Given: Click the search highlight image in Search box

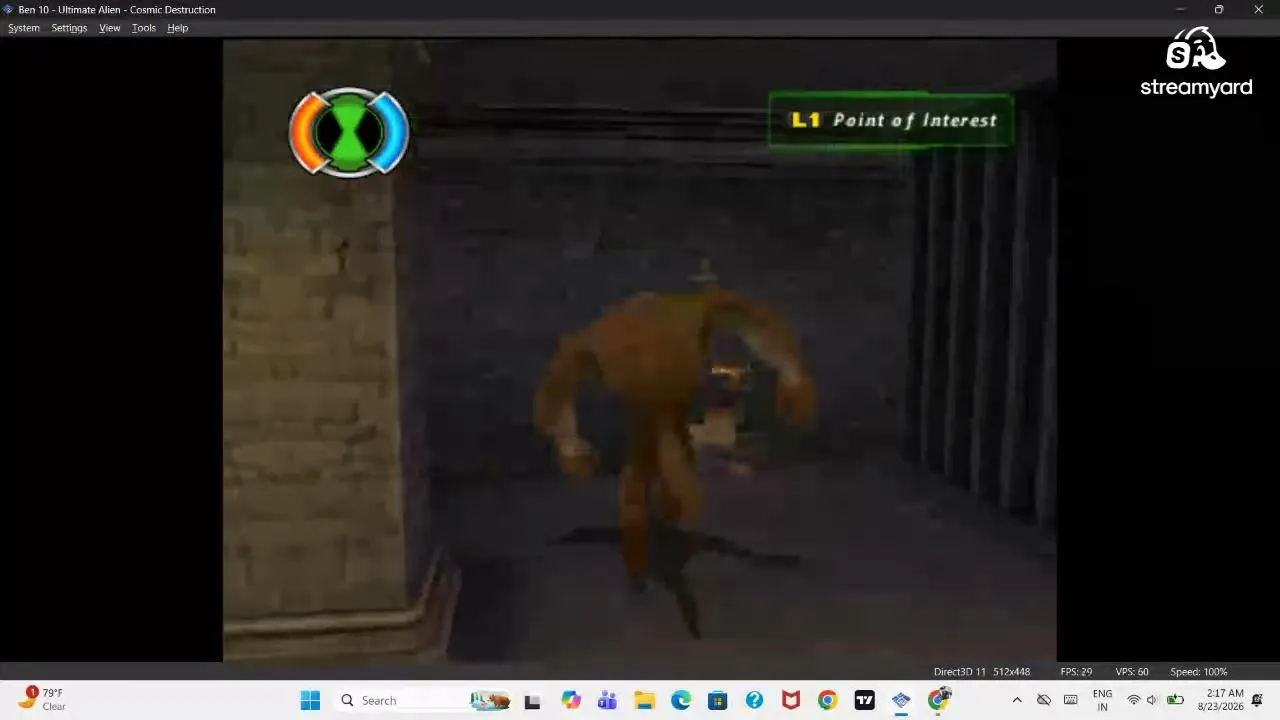Looking at the screenshot, I should (490, 701).
